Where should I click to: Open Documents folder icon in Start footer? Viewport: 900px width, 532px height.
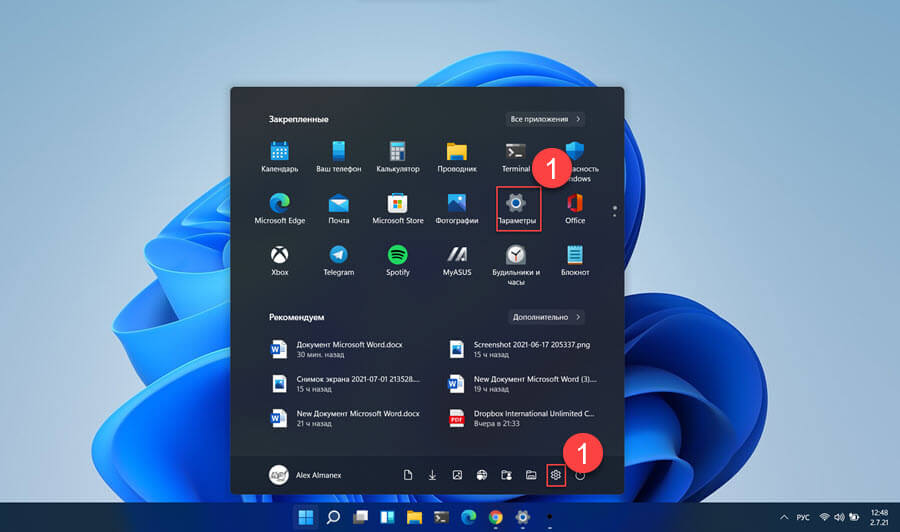[x=408, y=475]
